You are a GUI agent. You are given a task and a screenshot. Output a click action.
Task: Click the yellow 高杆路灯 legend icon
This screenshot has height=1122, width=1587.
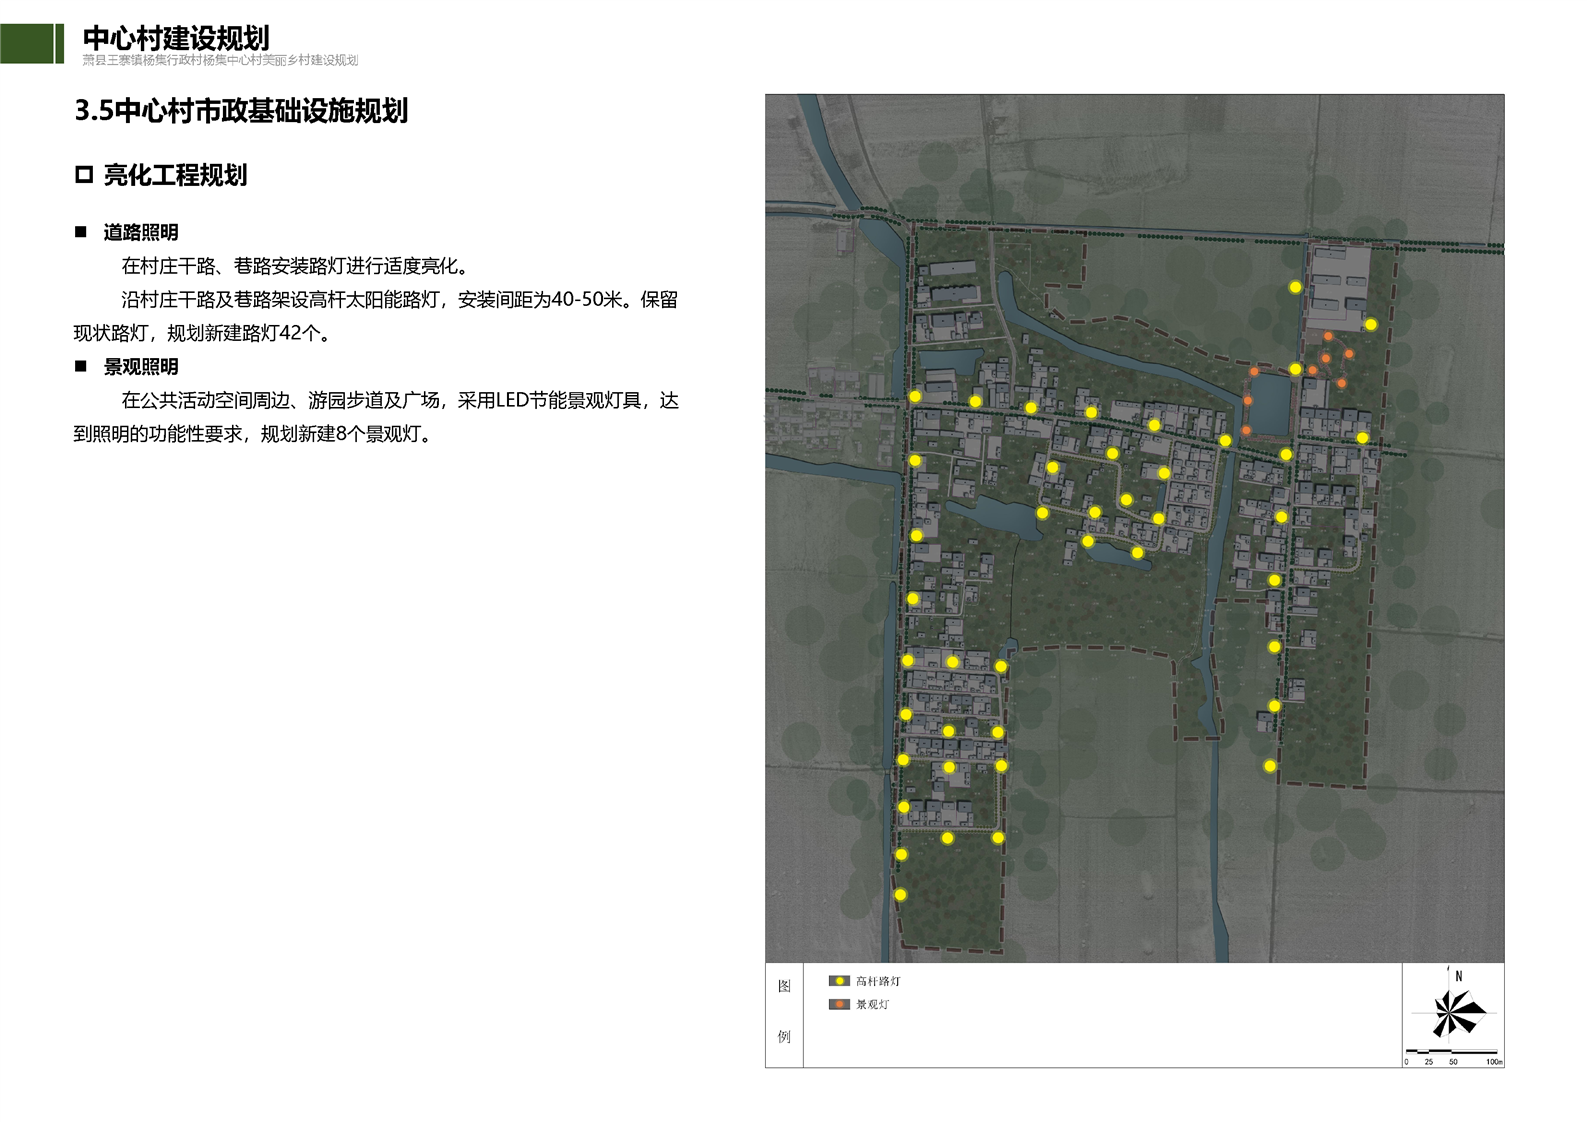840,981
